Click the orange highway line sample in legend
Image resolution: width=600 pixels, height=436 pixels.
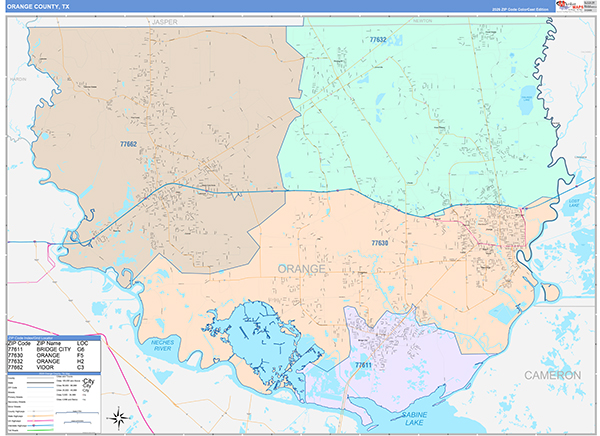point(40,416)
